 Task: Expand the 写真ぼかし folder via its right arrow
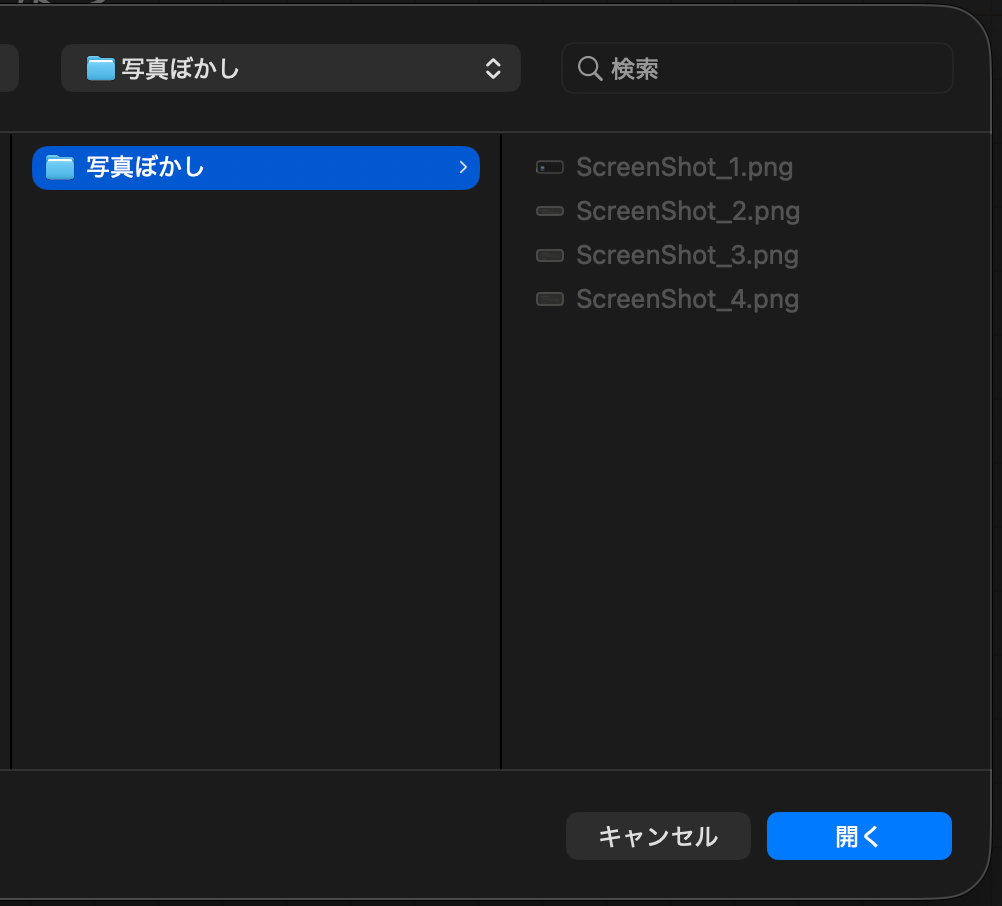[462, 167]
